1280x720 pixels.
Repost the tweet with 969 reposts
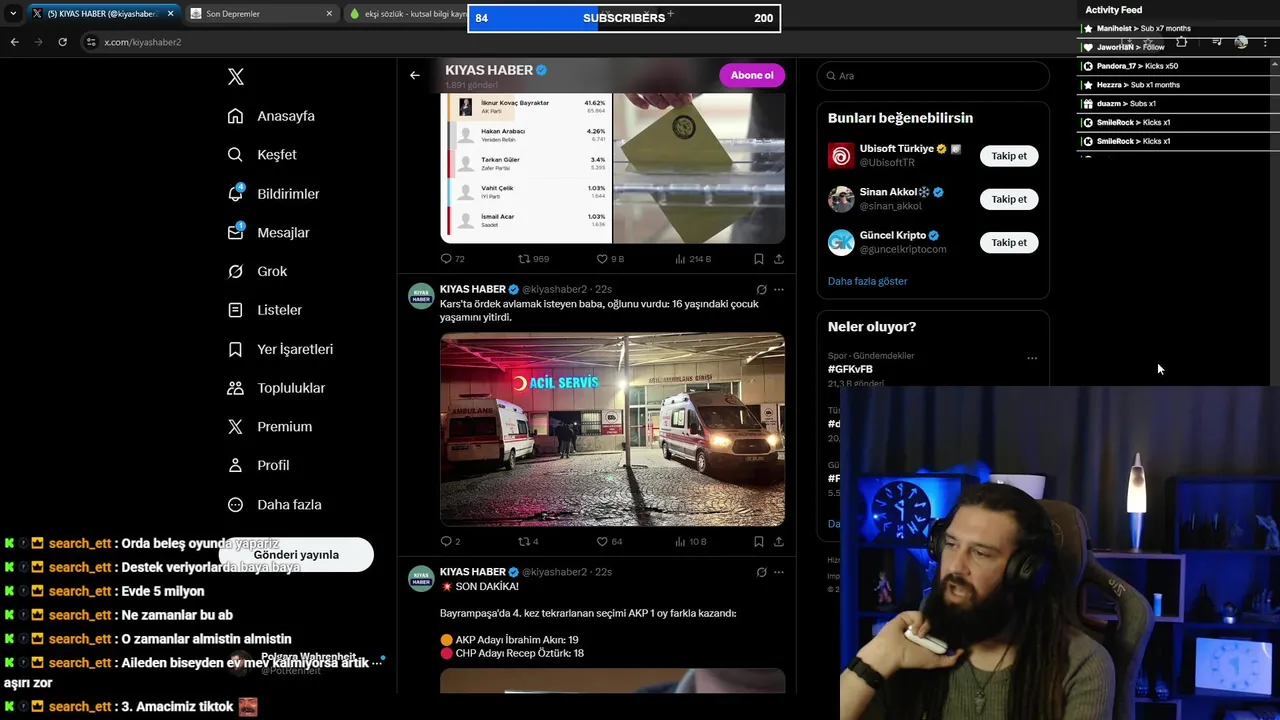pos(533,259)
